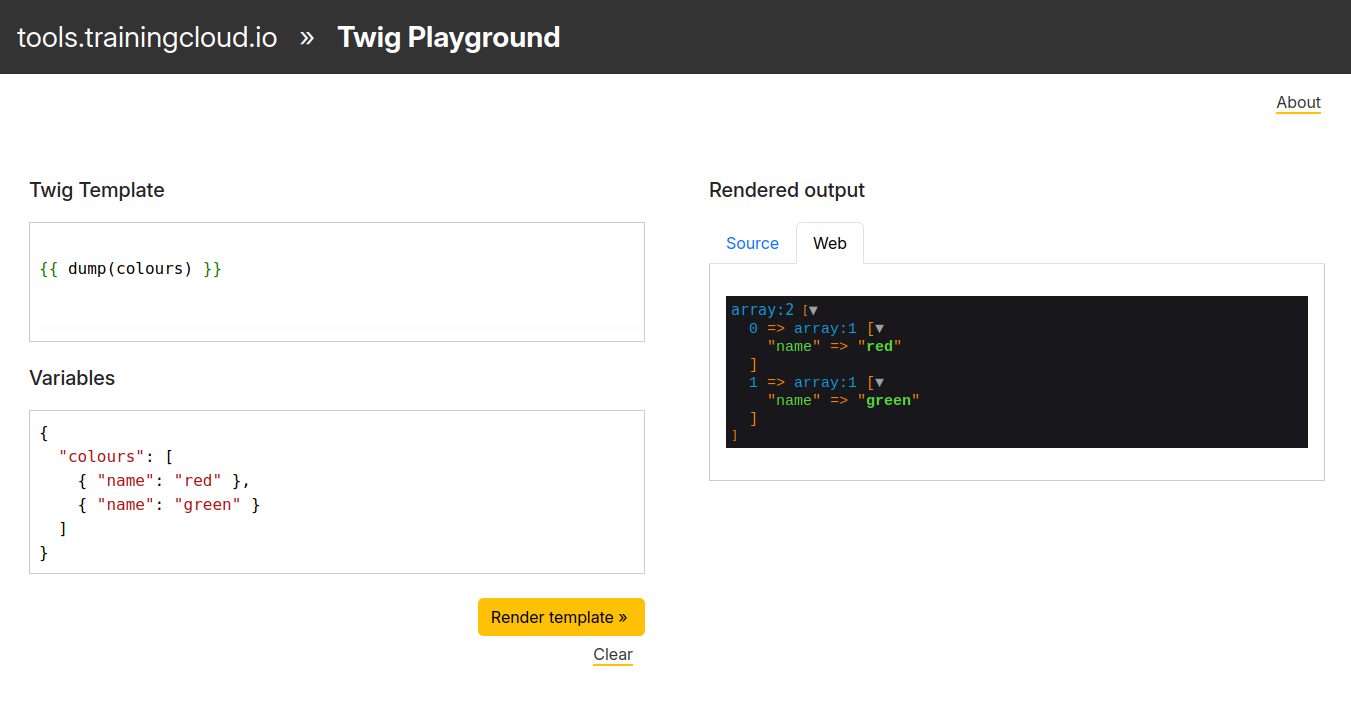The width and height of the screenshot is (1351, 727).
Task: Click dump(colours) in the template editor
Action: tap(130, 269)
